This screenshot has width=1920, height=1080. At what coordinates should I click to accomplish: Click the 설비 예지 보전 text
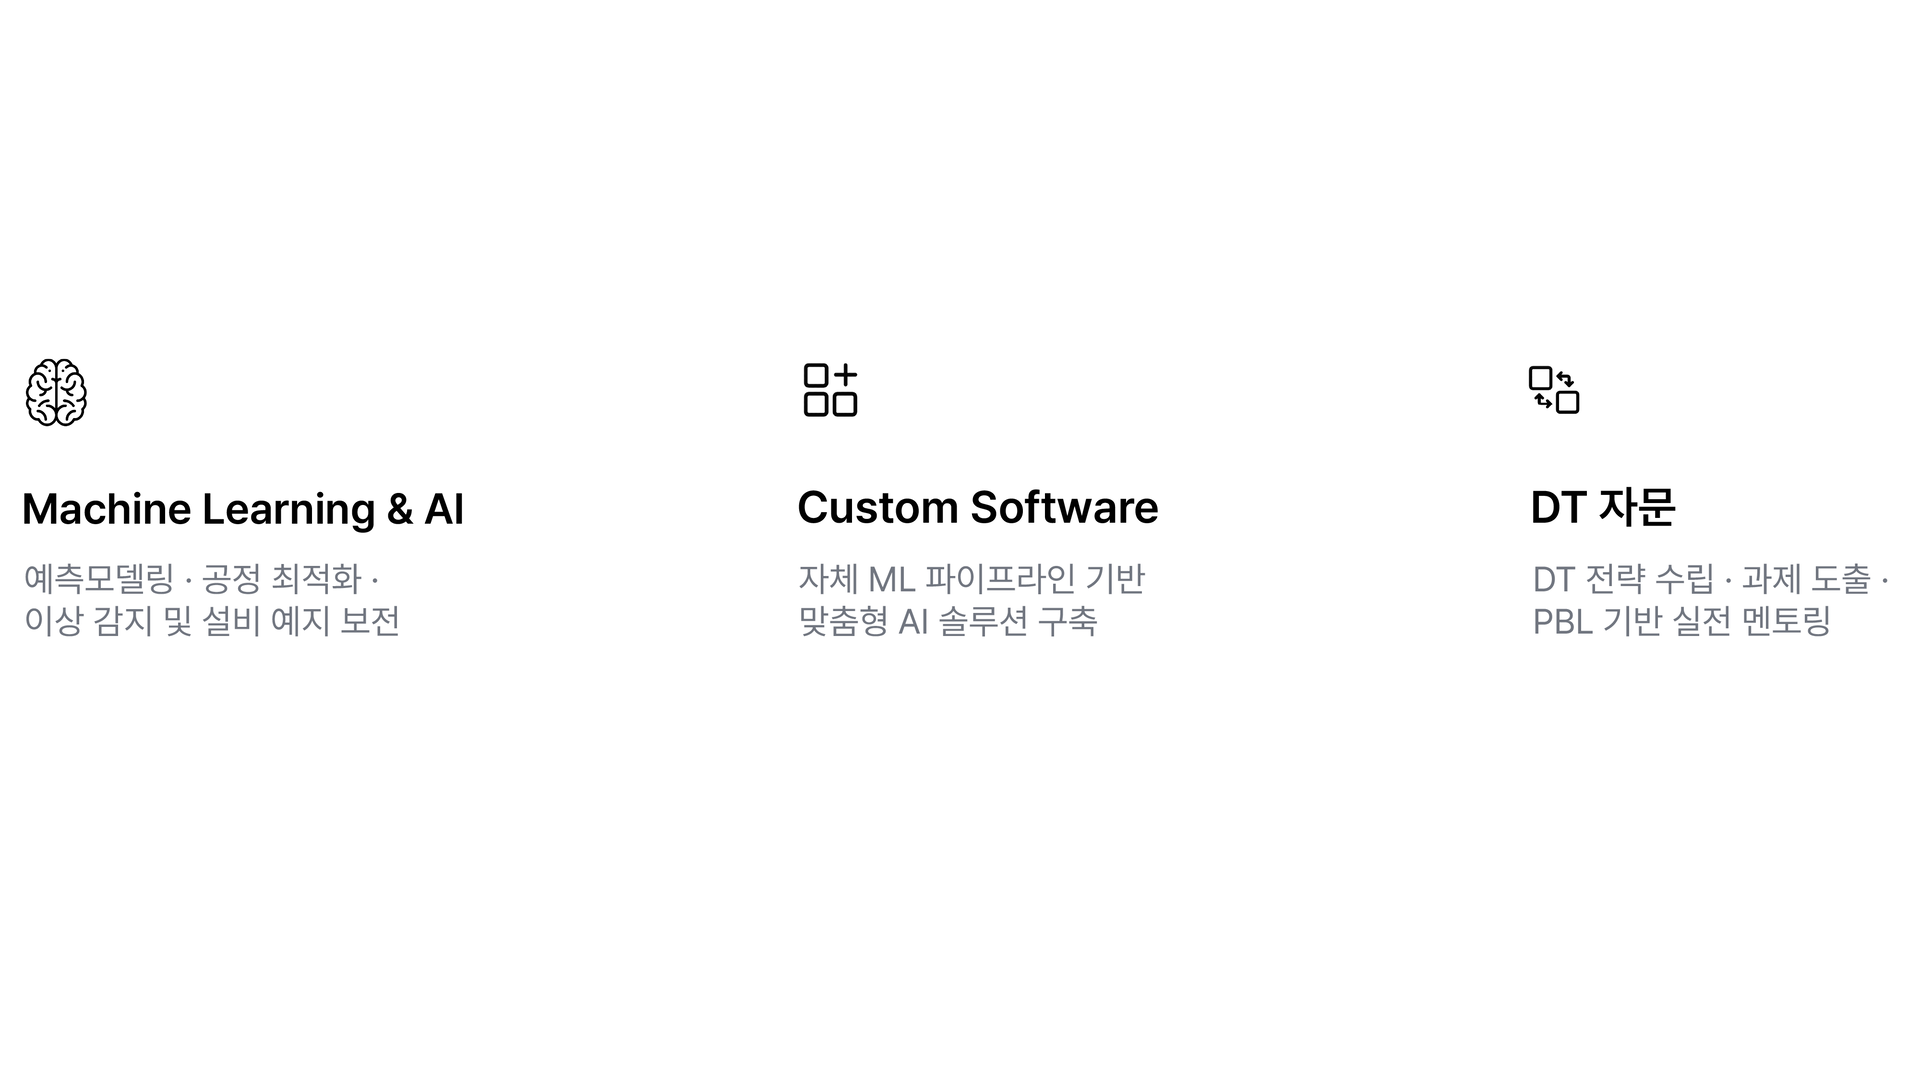tap(301, 621)
